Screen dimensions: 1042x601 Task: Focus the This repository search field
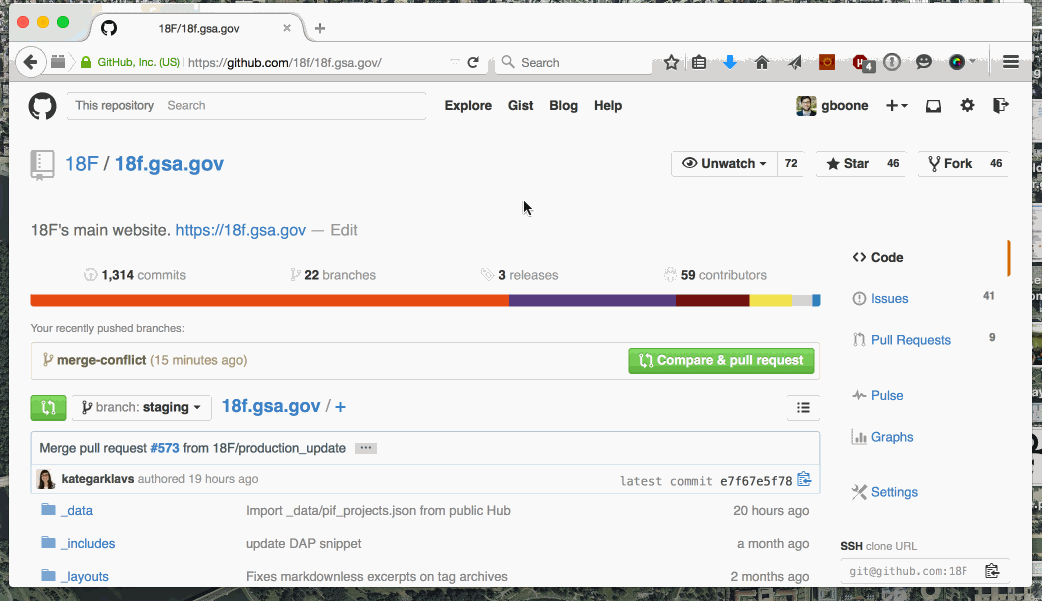[x=247, y=106]
